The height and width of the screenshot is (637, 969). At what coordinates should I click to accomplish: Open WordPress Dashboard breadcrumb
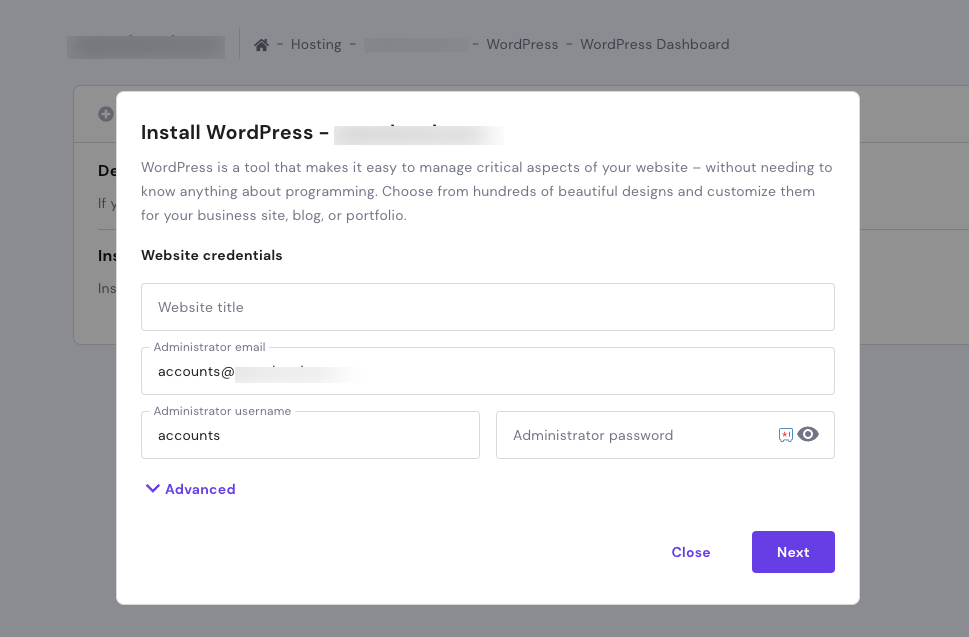[654, 44]
